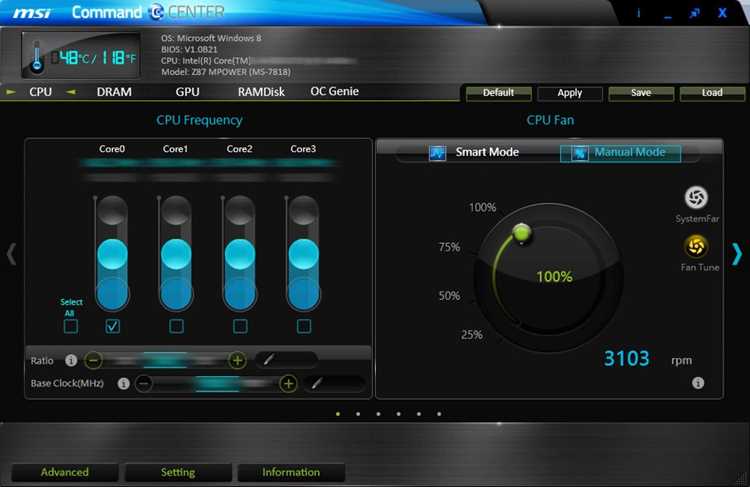This screenshot has width=750, height=487.
Task: Enable the Core2 checkbox
Action: [240, 326]
